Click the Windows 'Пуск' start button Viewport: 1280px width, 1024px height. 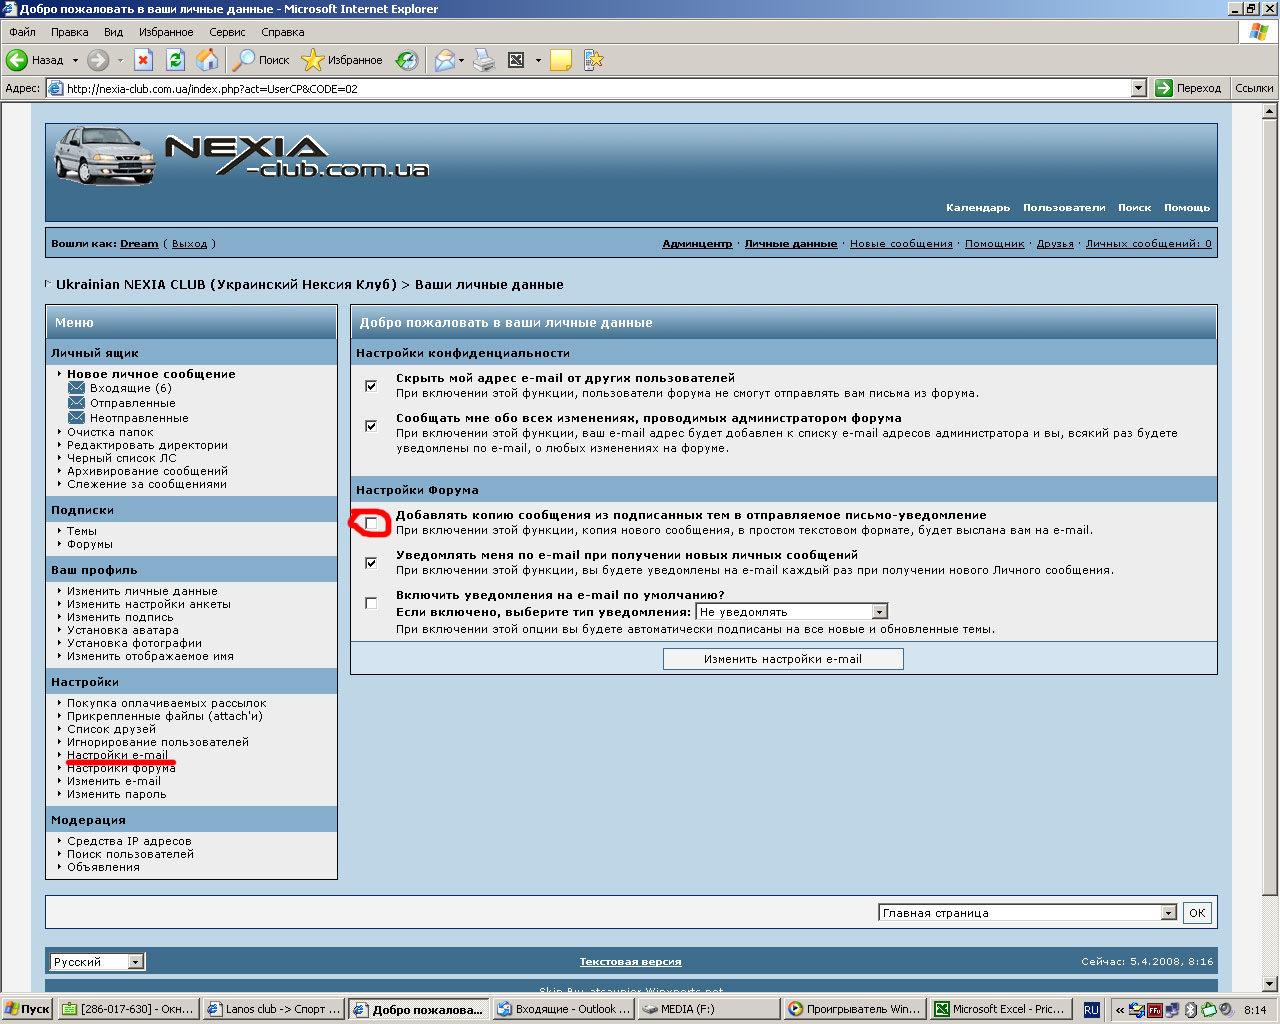27,1009
